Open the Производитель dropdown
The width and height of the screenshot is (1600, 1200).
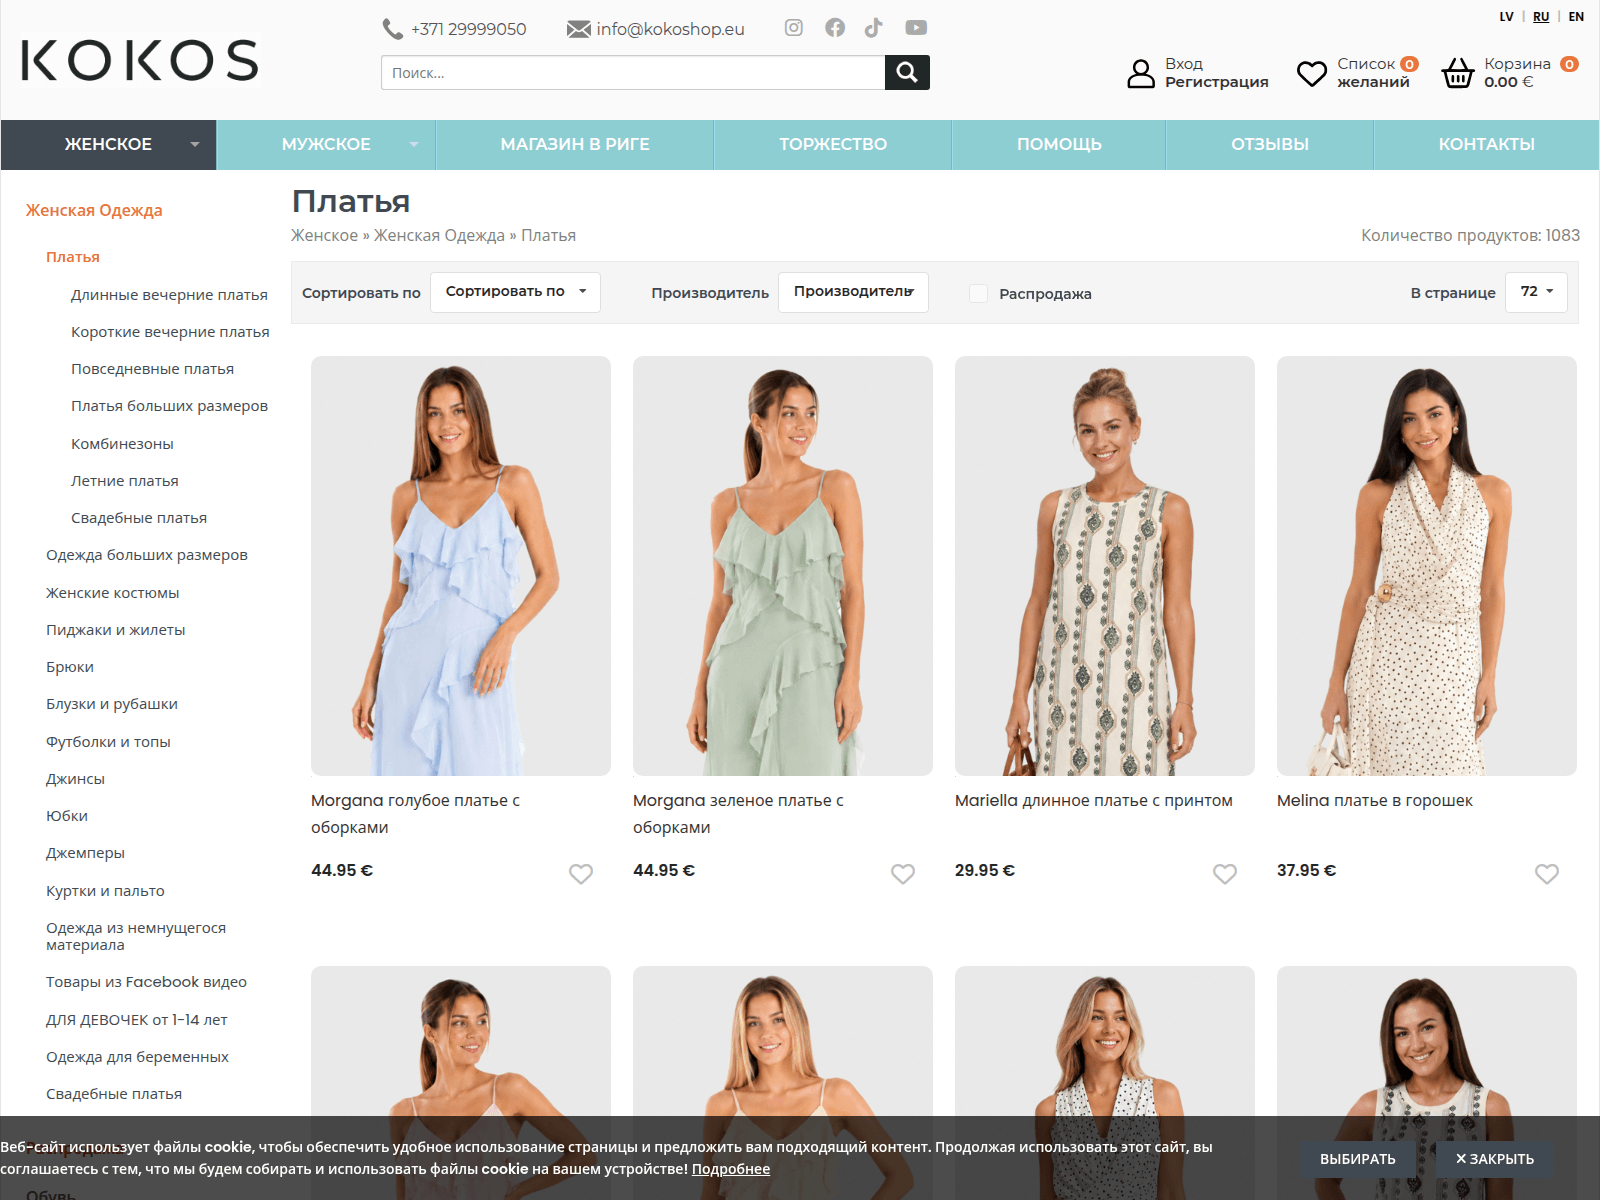[853, 292]
